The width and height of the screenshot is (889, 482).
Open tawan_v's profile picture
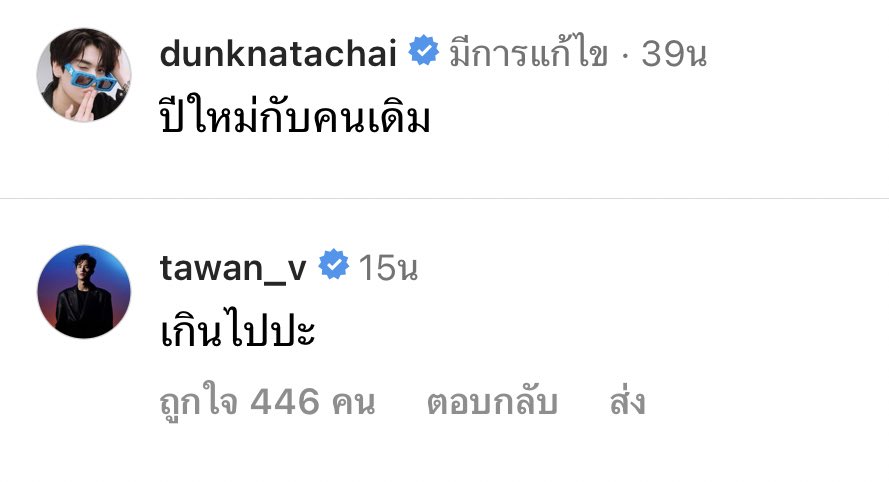pos(84,291)
